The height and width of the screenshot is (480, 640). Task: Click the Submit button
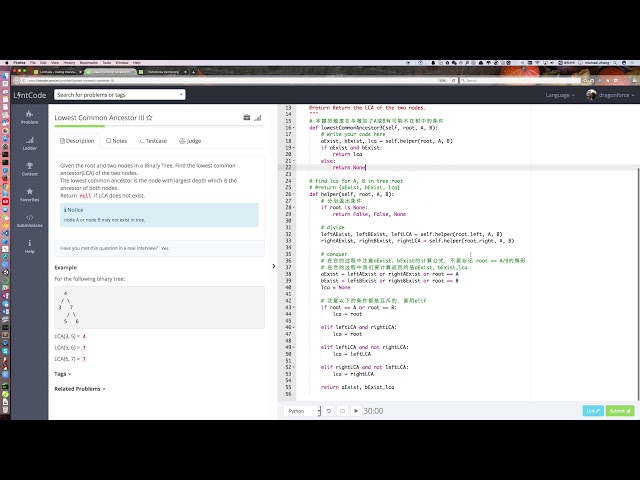click(620, 411)
